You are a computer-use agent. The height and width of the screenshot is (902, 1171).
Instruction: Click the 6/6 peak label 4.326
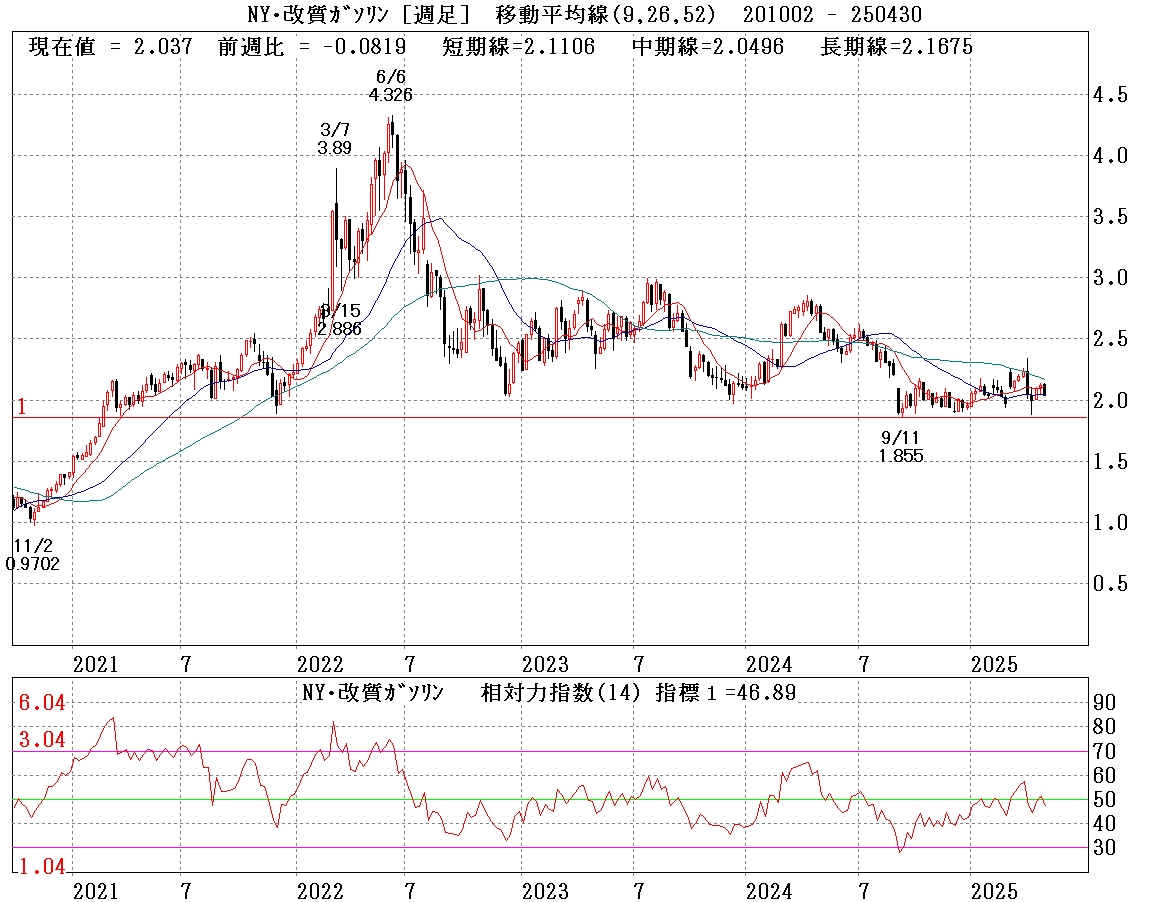390,95
